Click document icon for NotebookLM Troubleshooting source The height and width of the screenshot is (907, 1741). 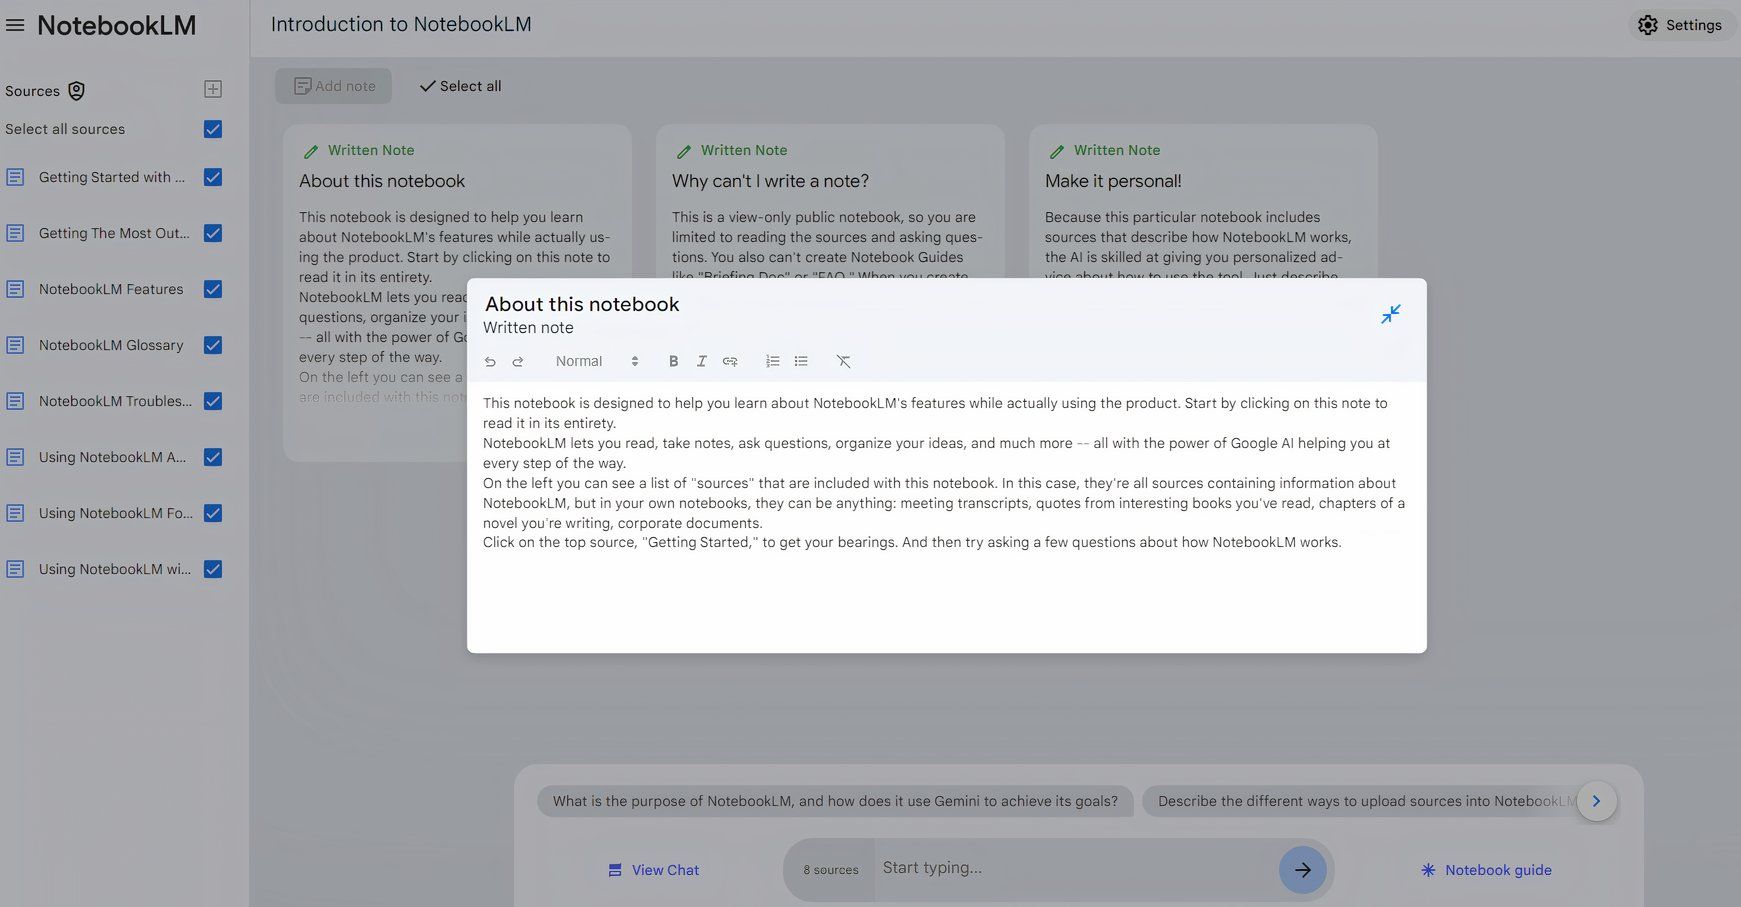click(15, 401)
